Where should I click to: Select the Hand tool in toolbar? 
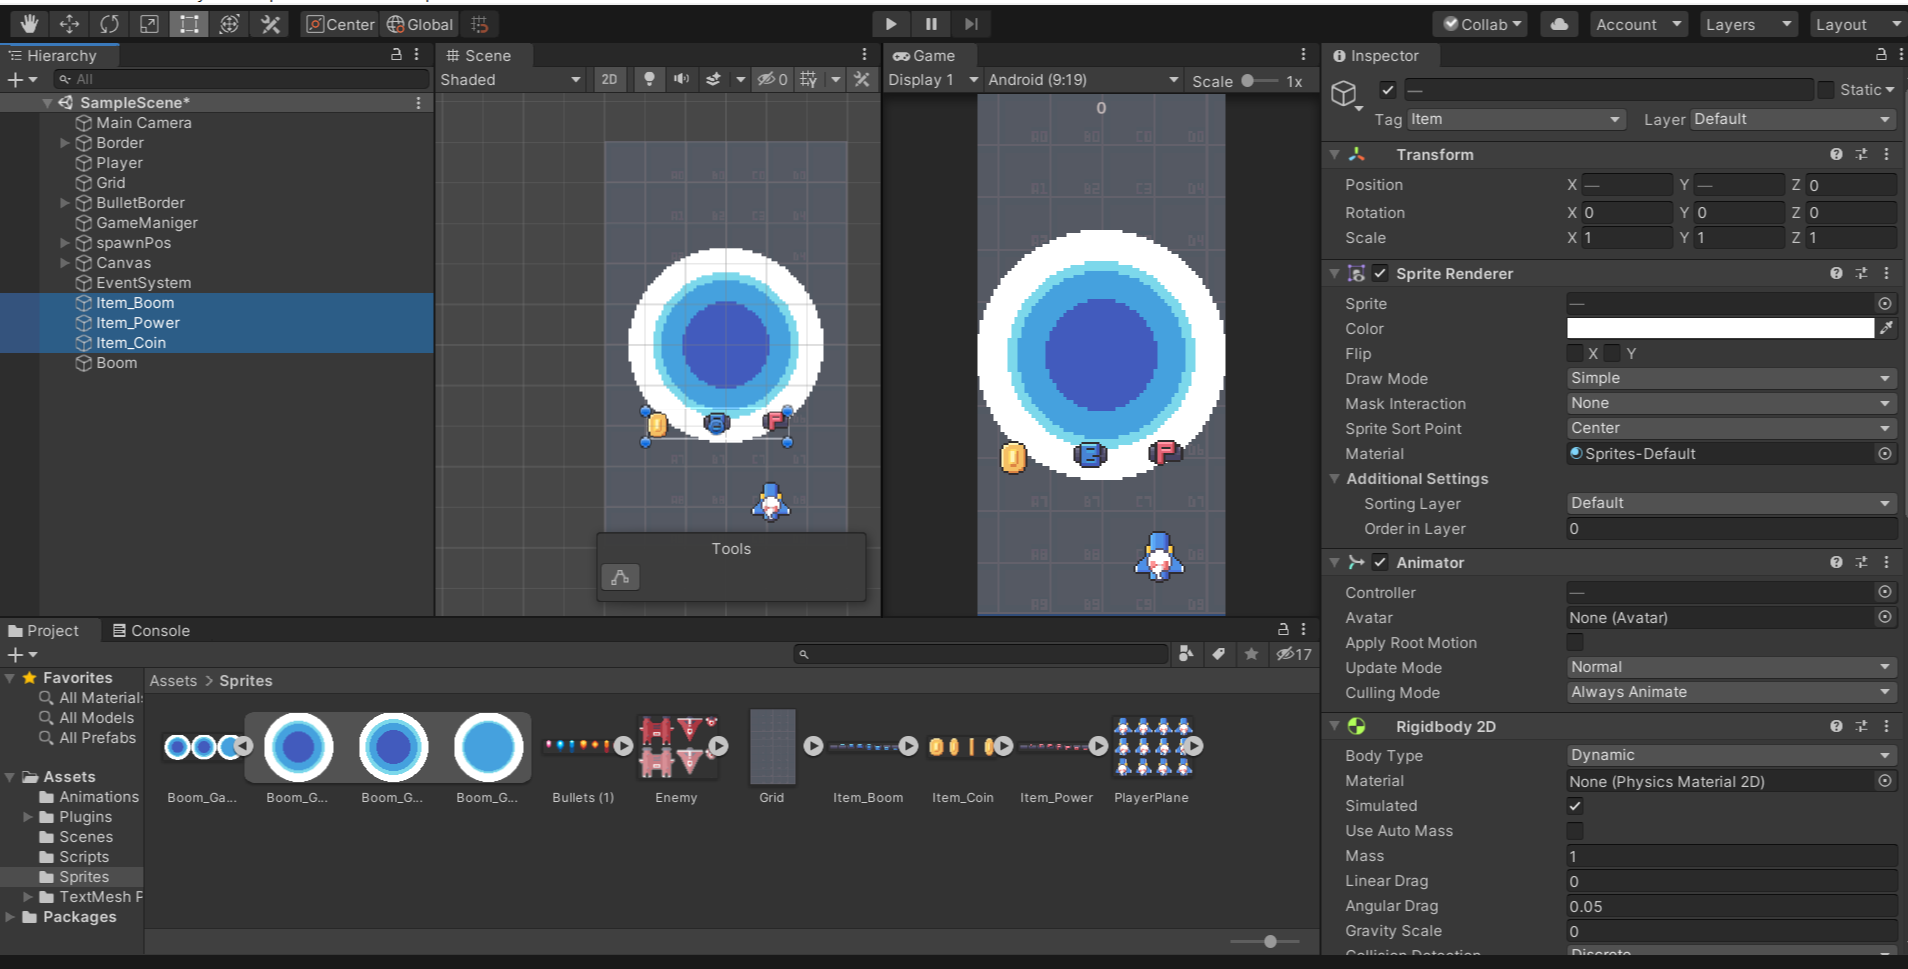29,24
